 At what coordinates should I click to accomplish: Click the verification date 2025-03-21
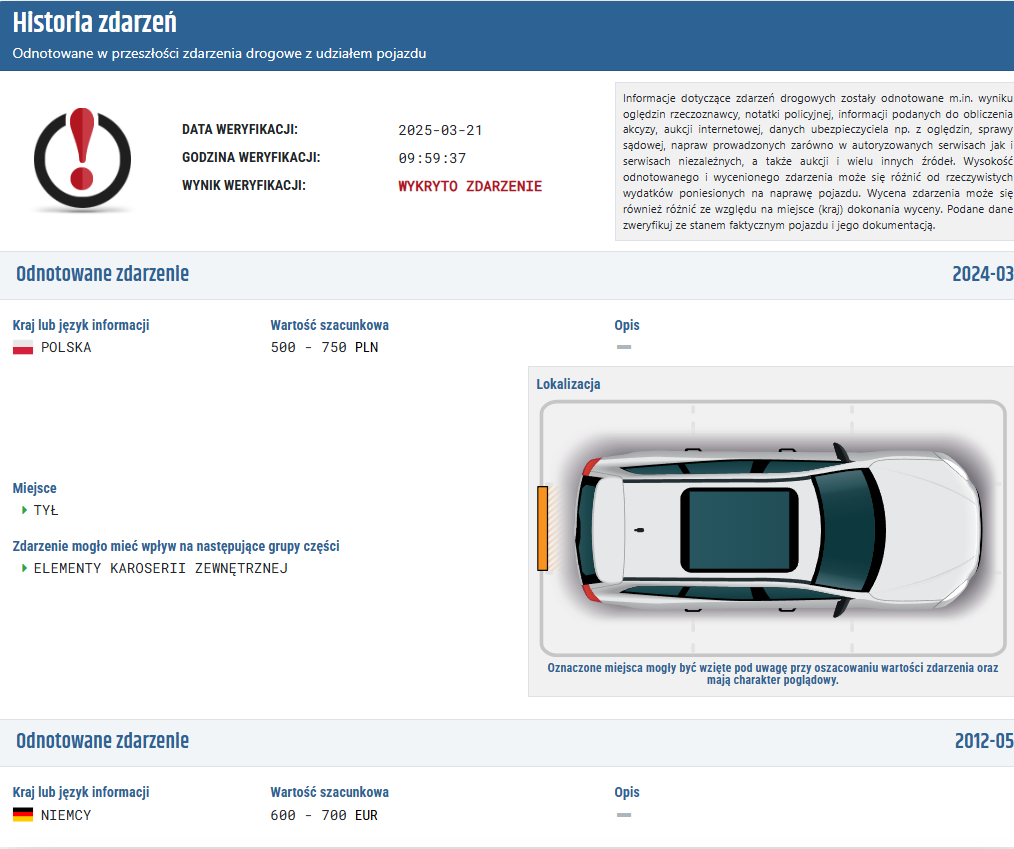[440, 130]
